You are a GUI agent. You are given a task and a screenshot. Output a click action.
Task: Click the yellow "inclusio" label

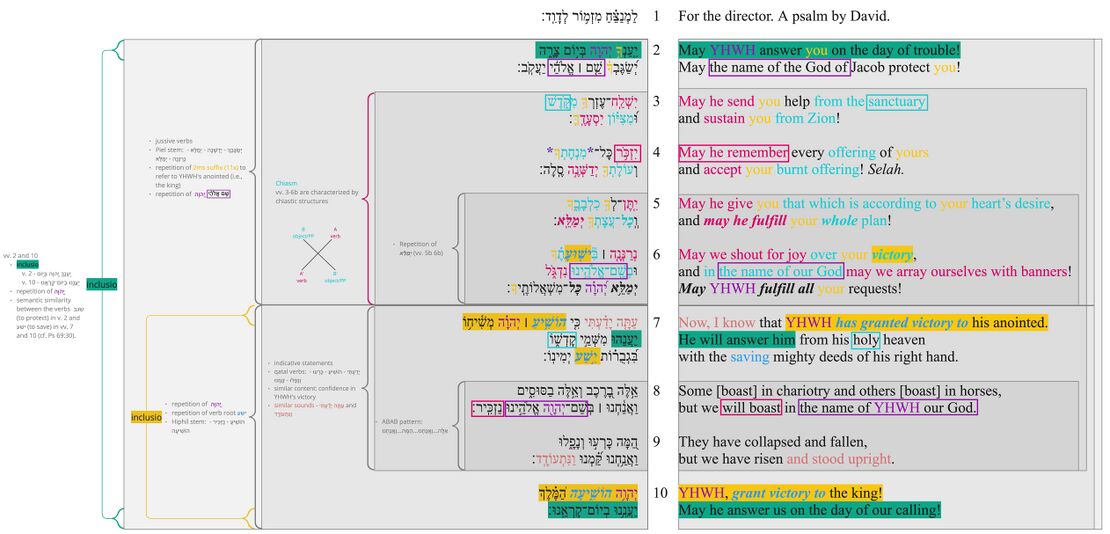145,416
